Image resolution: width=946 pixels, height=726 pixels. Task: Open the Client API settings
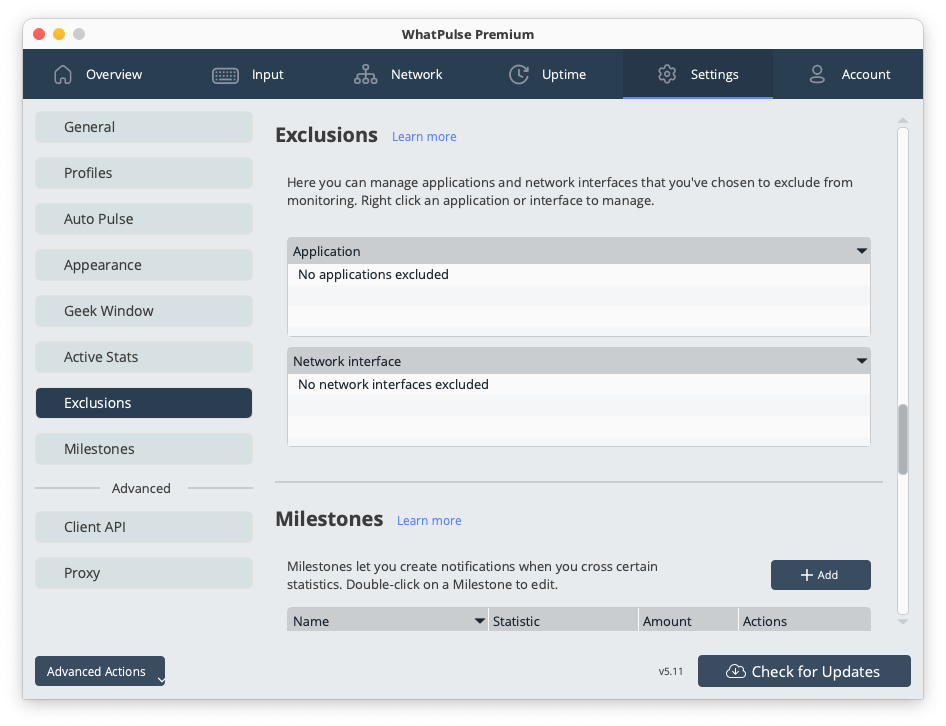[x=143, y=527]
